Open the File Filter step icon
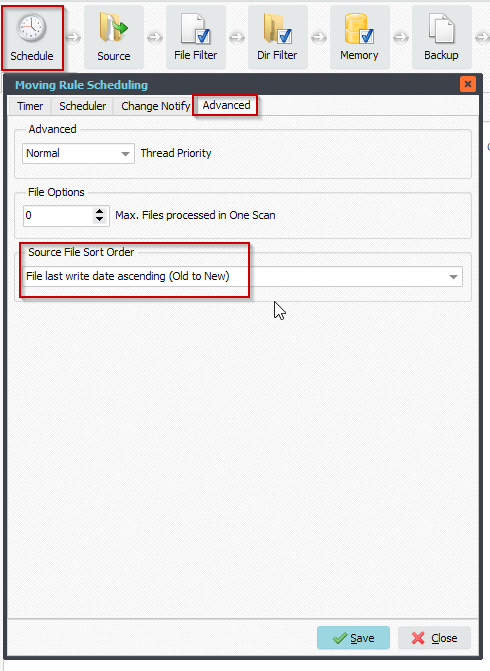490x671 pixels. pos(196,28)
